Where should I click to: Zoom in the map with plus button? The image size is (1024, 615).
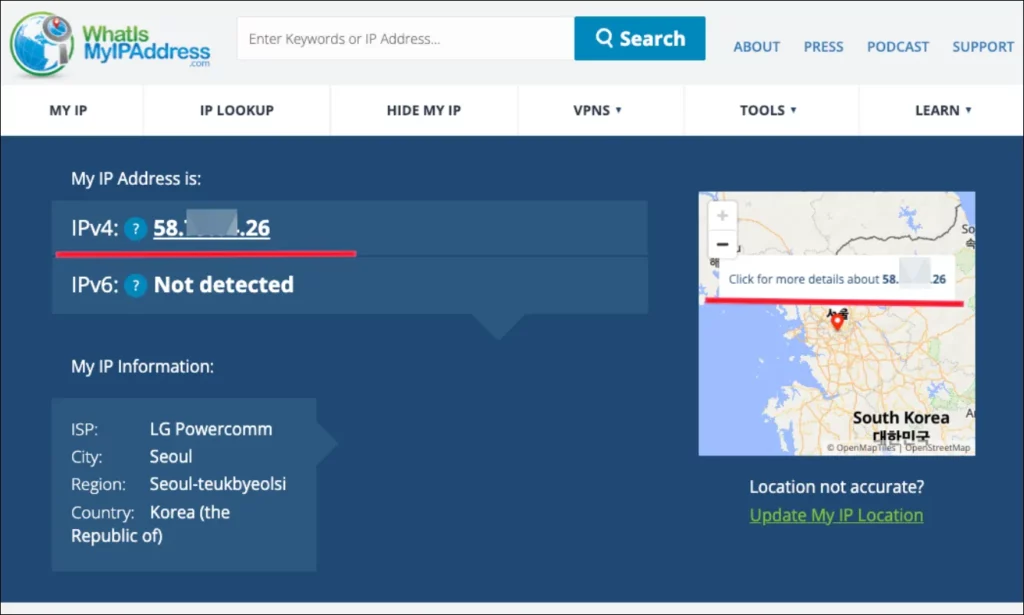click(x=722, y=215)
